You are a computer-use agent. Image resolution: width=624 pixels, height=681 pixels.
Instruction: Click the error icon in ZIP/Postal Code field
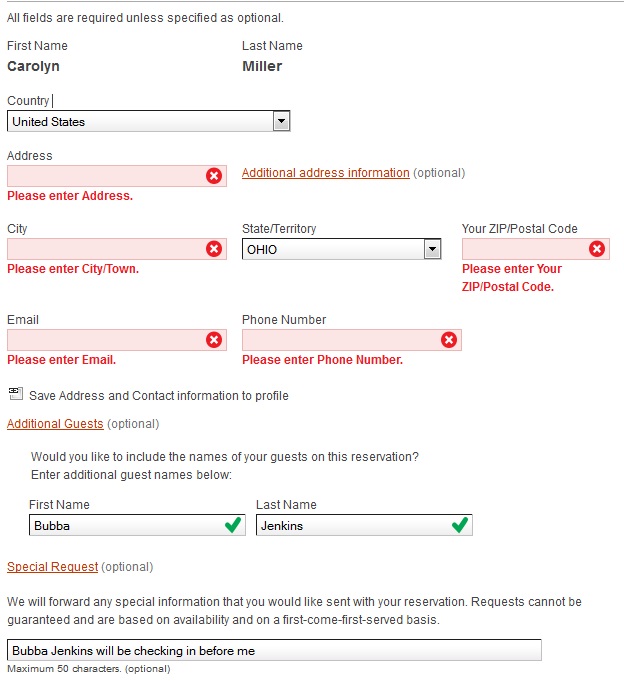point(597,249)
